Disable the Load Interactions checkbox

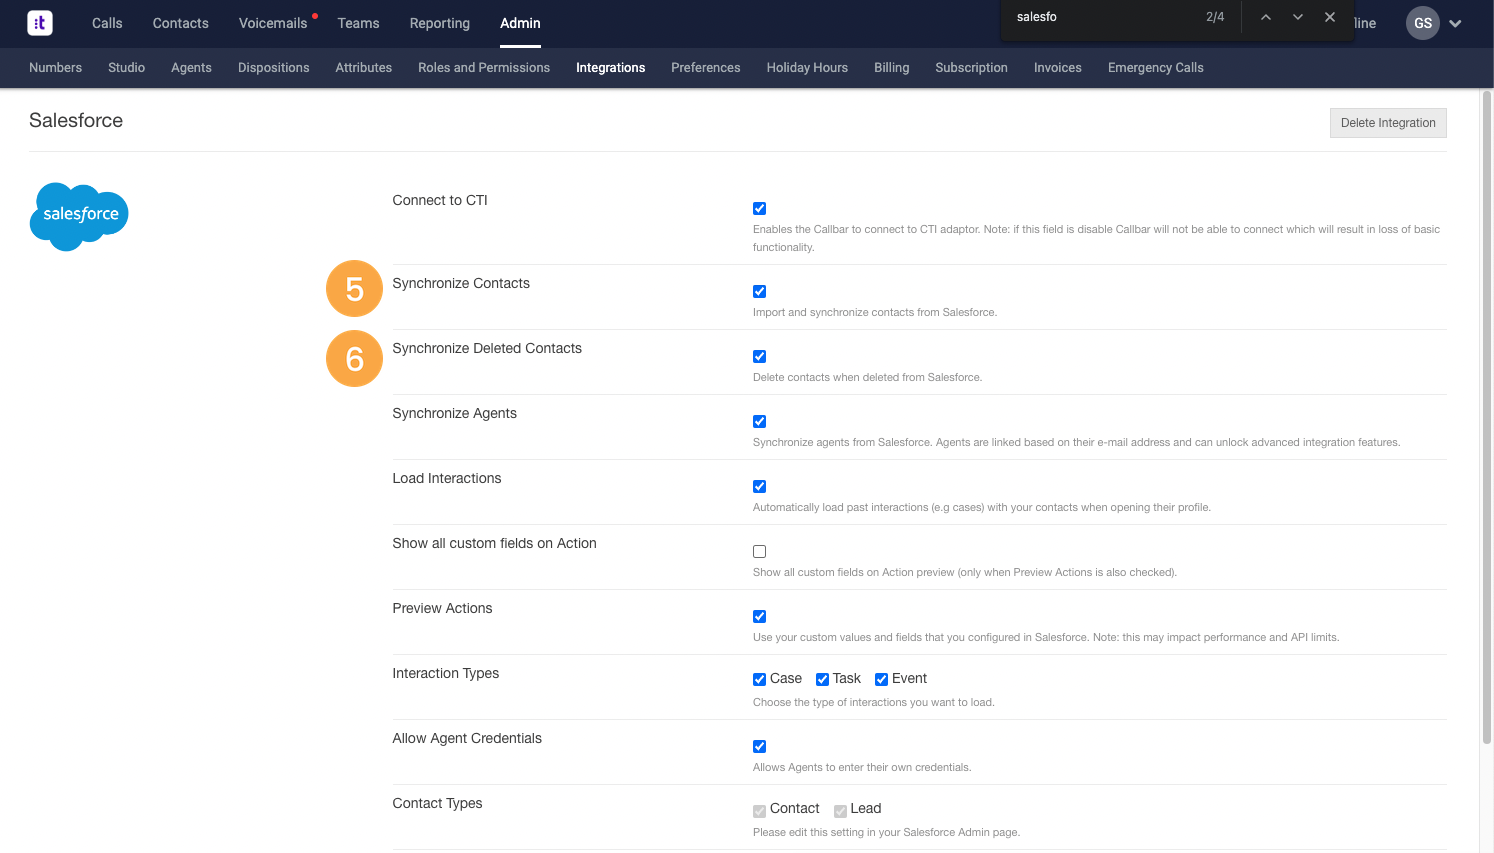pos(760,487)
